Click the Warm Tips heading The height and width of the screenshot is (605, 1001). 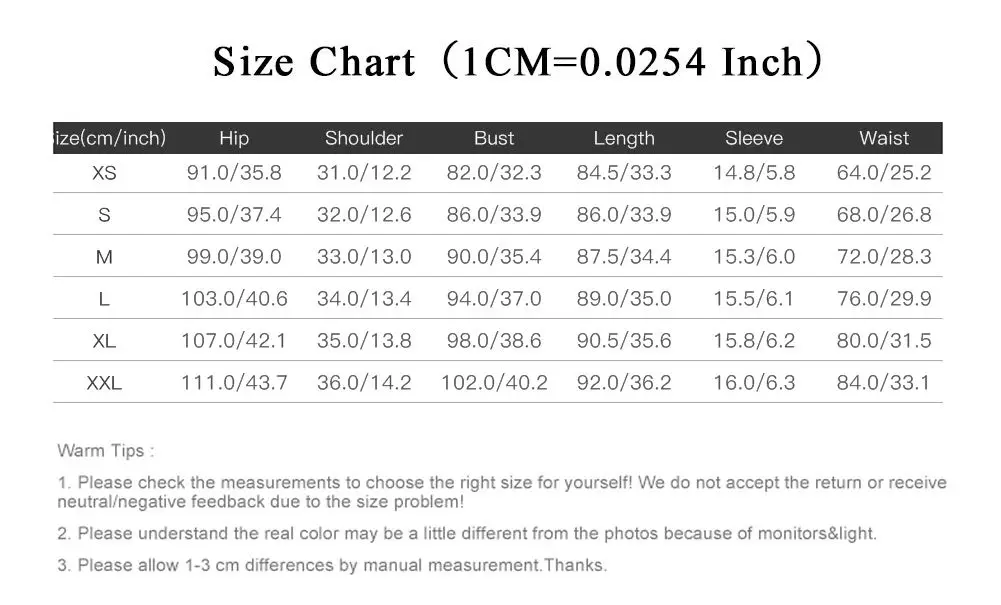click(106, 451)
